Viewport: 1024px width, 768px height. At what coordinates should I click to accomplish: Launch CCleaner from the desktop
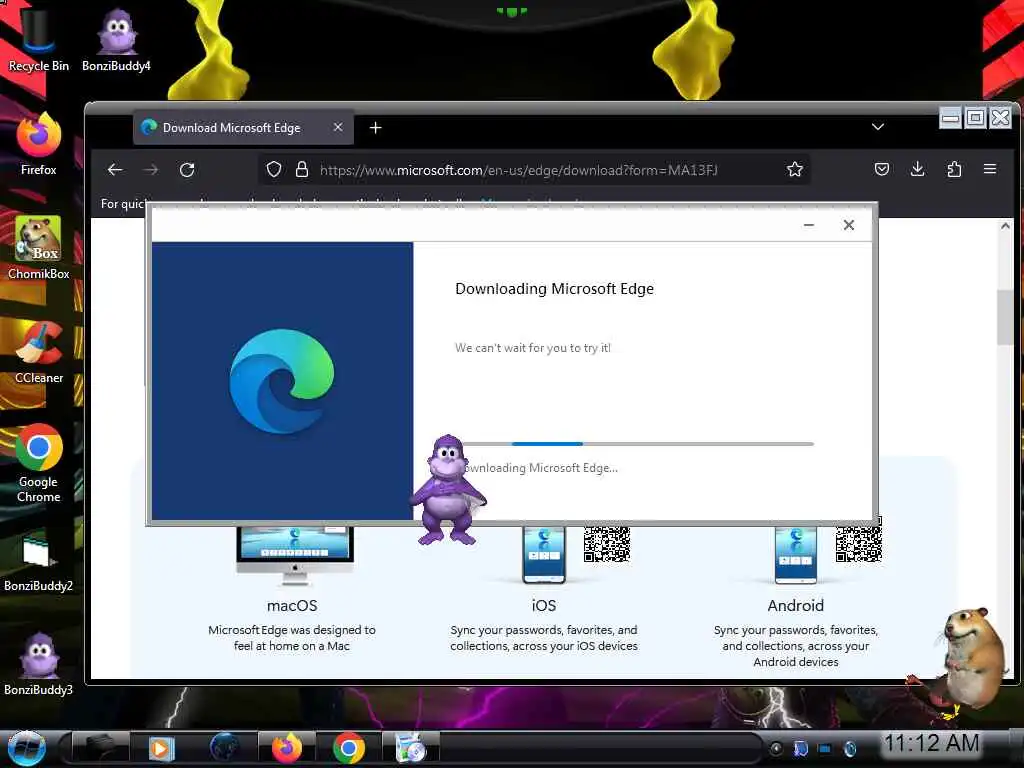39,353
